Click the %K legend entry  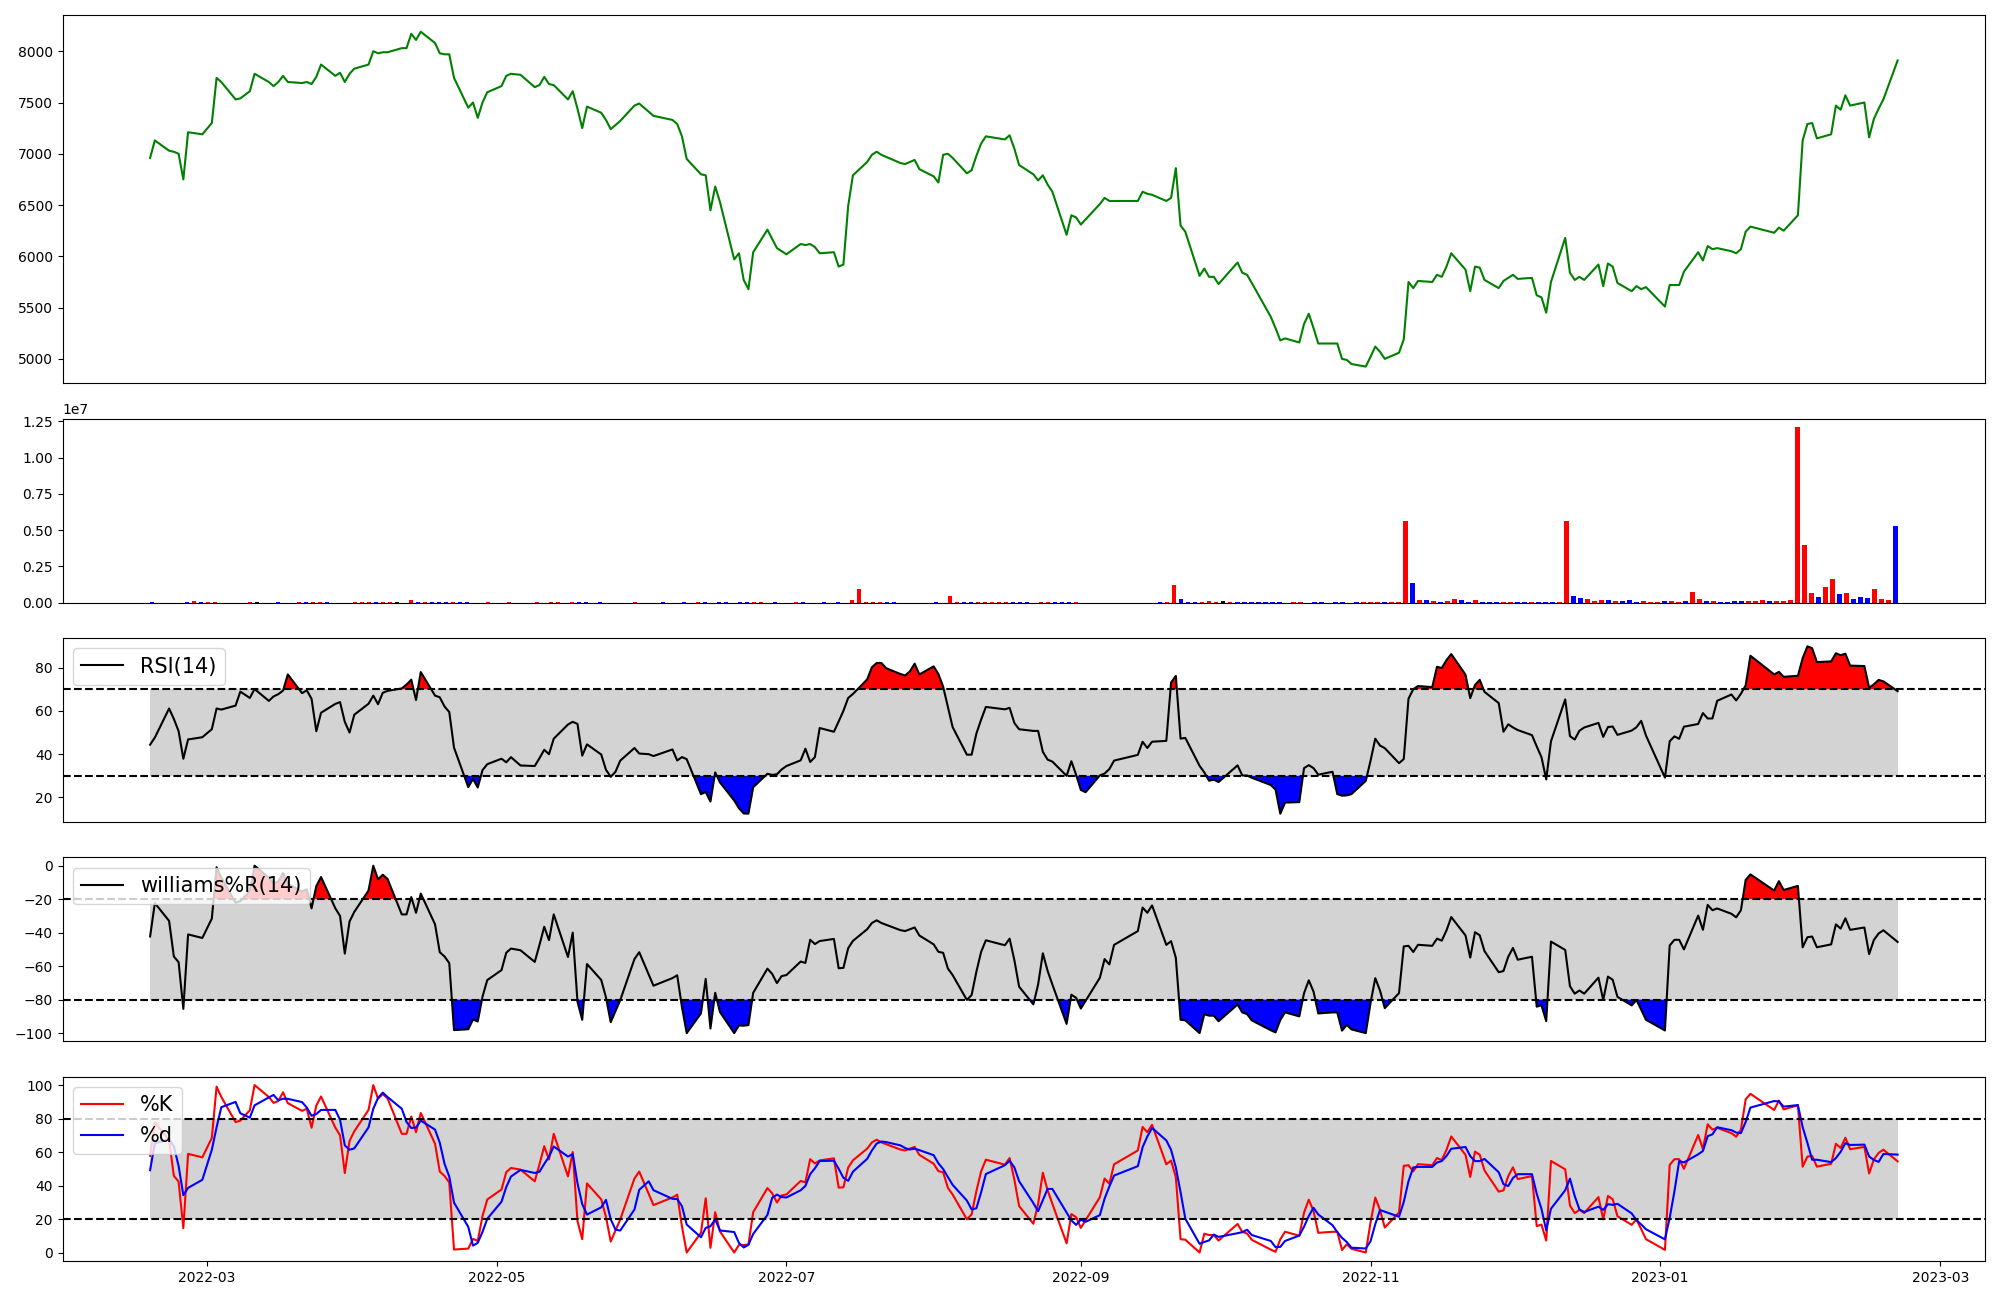(156, 1104)
